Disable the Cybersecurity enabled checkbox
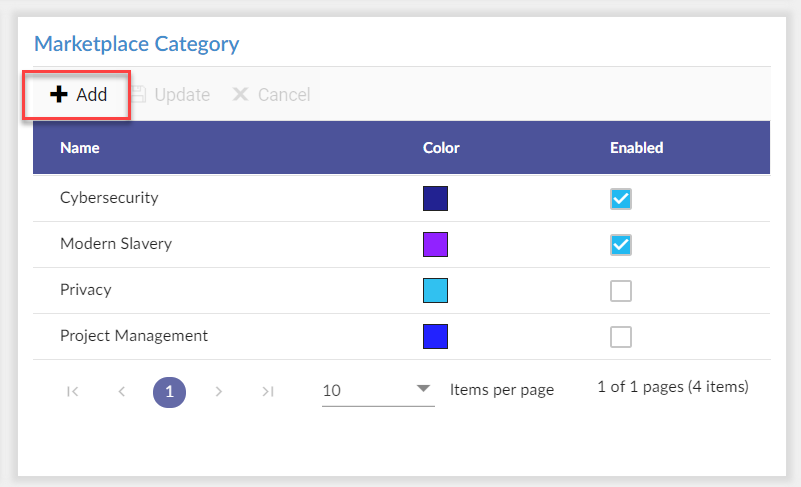The width and height of the screenshot is (801, 487). pyautogui.click(x=621, y=199)
